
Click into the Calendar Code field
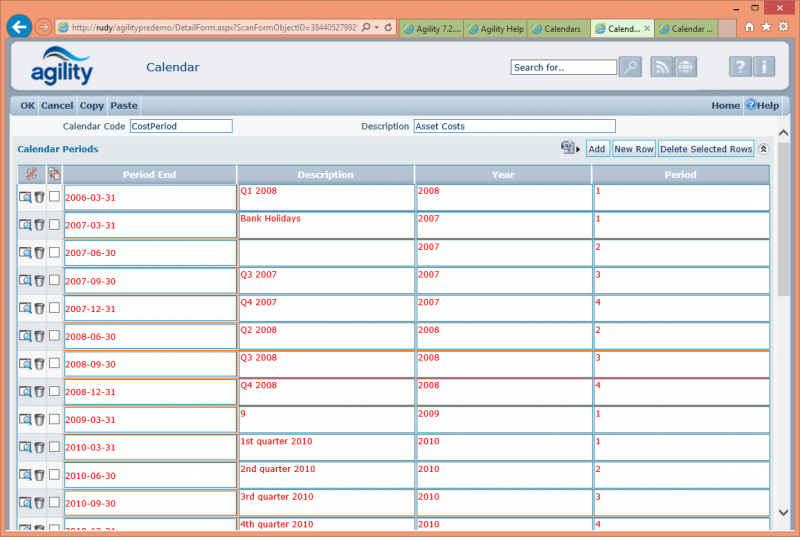tap(180, 126)
